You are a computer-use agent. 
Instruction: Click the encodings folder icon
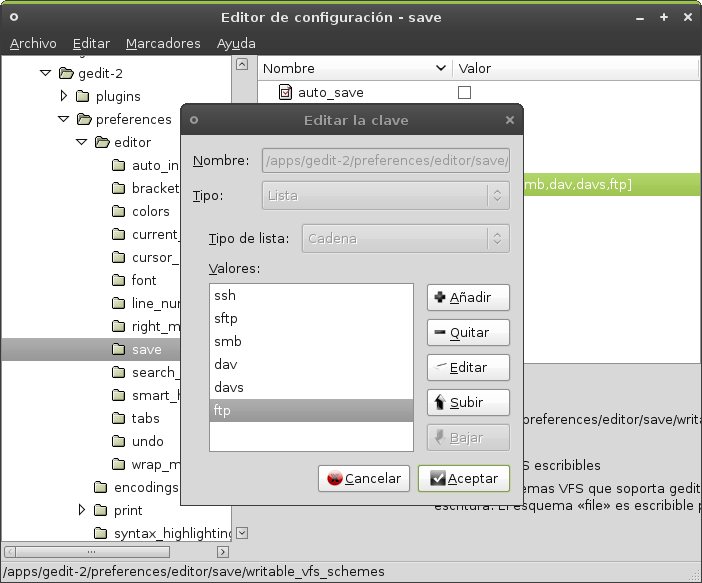100,487
